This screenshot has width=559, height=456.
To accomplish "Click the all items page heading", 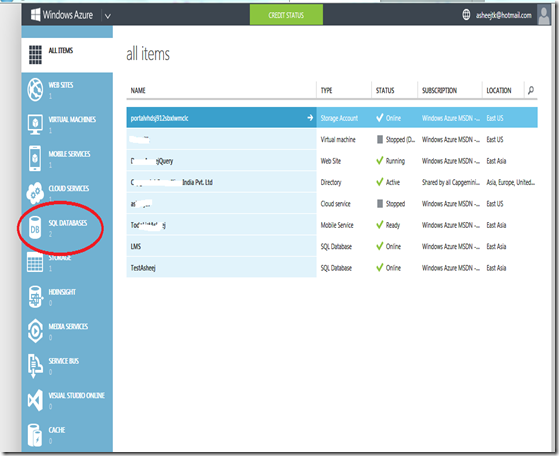I will click(148, 54).
